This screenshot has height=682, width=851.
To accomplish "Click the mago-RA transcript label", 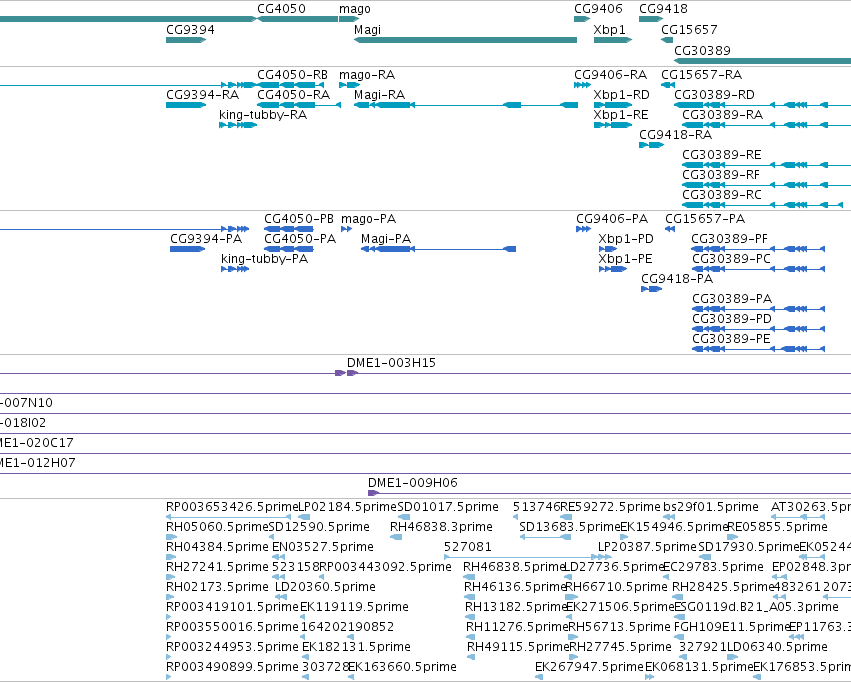I will (x=367, y=74).
